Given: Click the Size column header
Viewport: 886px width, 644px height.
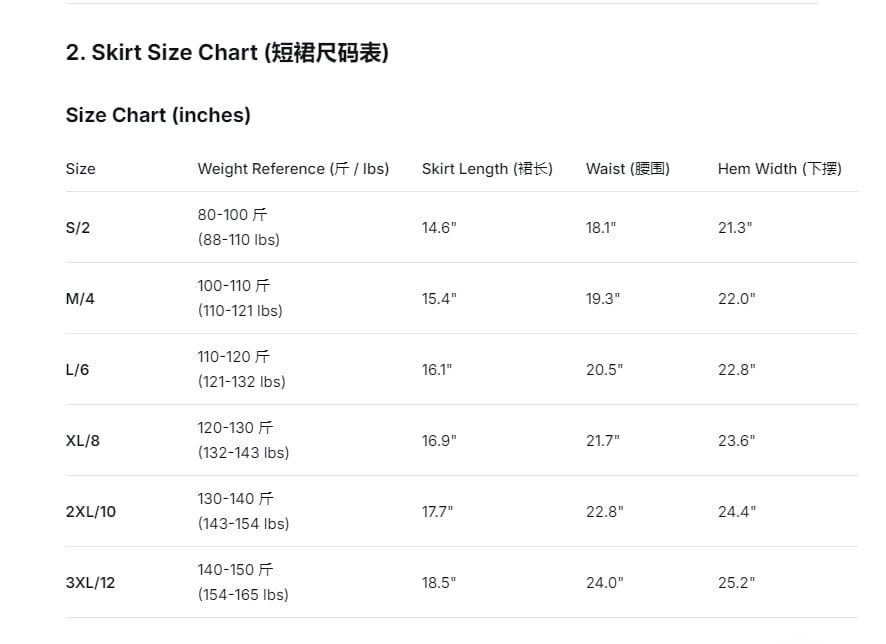Looking at the screenshot, I should (80, 169).
